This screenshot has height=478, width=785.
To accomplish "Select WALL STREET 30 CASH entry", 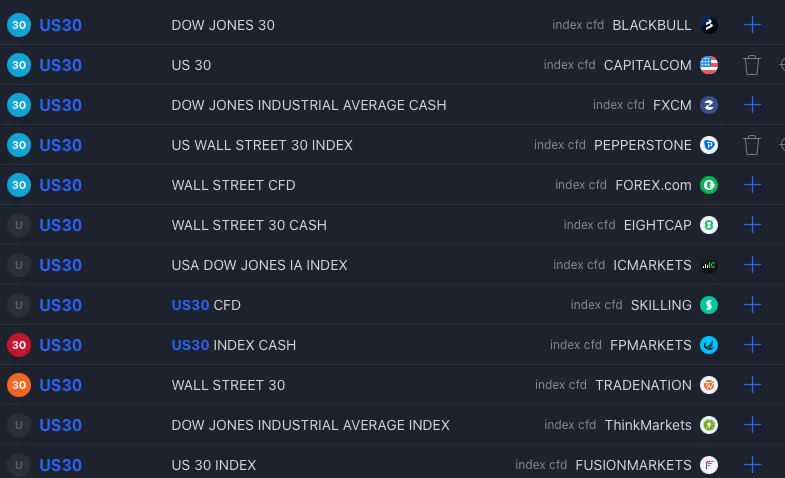I will [249, 225].
